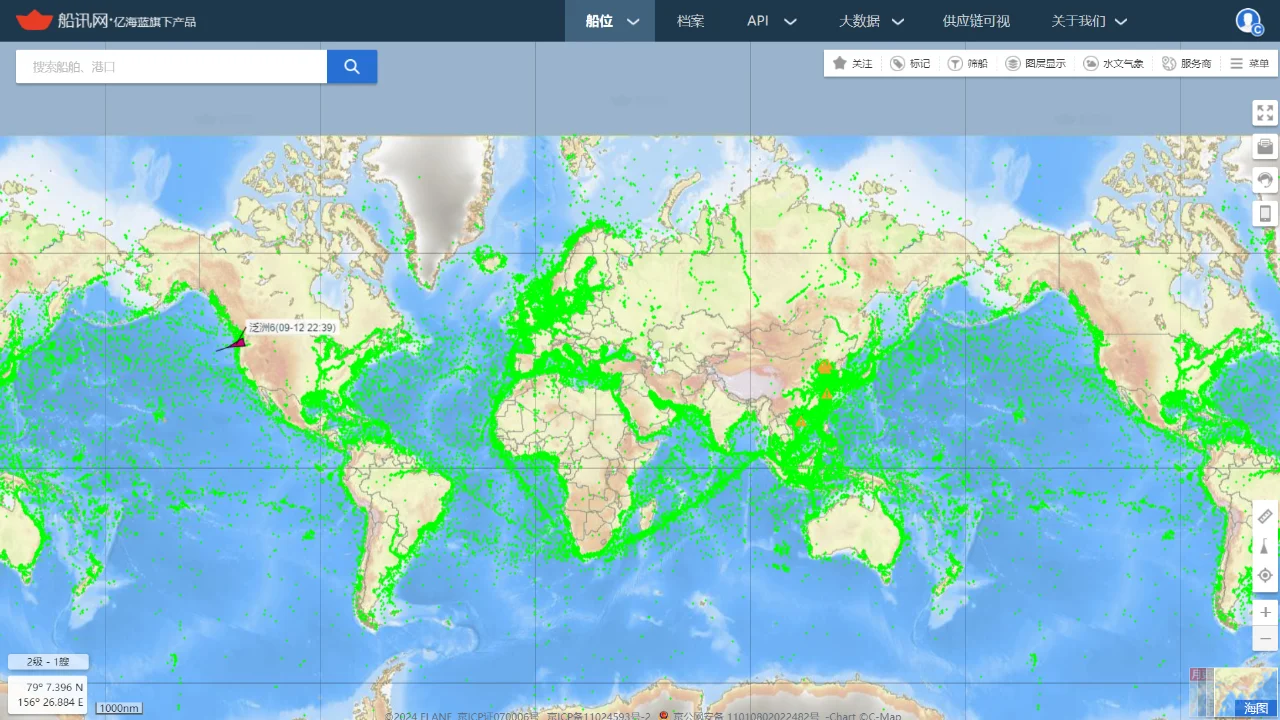1280x720 pixels.
Task: Click the 泛洲6(09-12 22:39) ship label
Action: (292, 328)
